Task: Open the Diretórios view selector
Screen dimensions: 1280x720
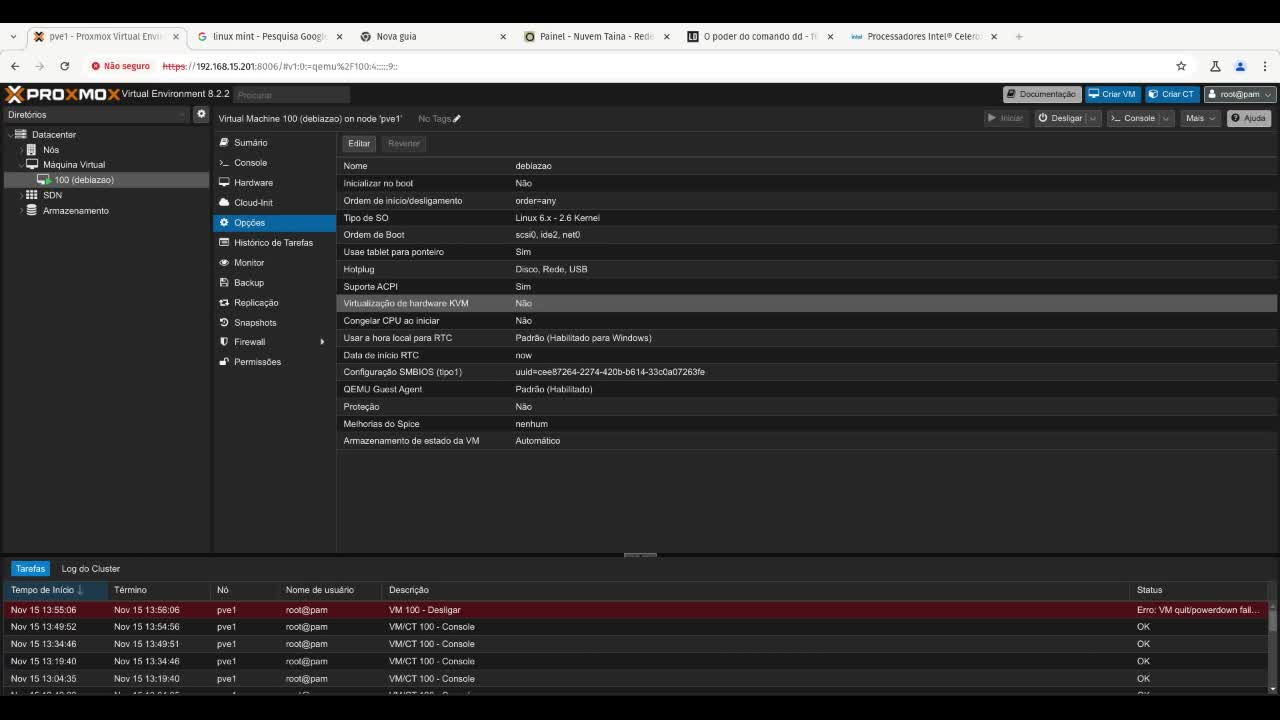Action: pos(97,115)
